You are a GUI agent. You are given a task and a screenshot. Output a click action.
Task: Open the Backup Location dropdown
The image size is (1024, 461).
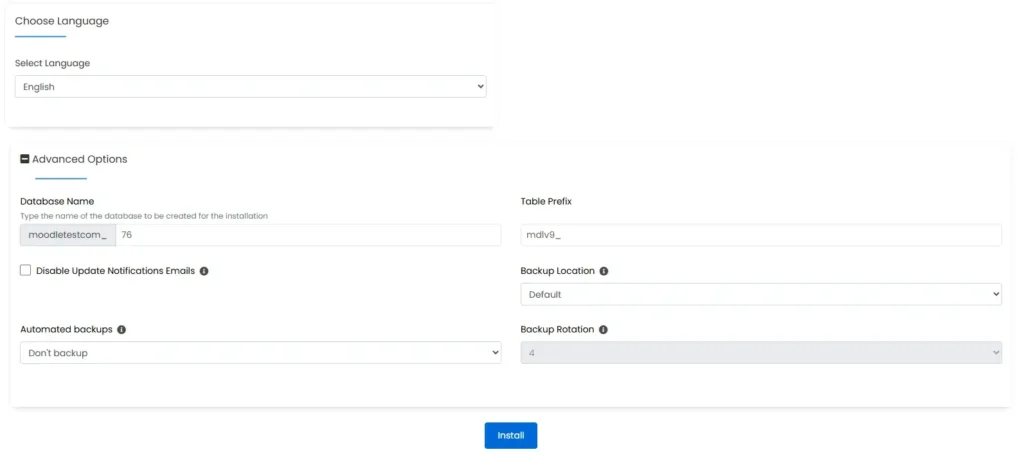[760, 294]
